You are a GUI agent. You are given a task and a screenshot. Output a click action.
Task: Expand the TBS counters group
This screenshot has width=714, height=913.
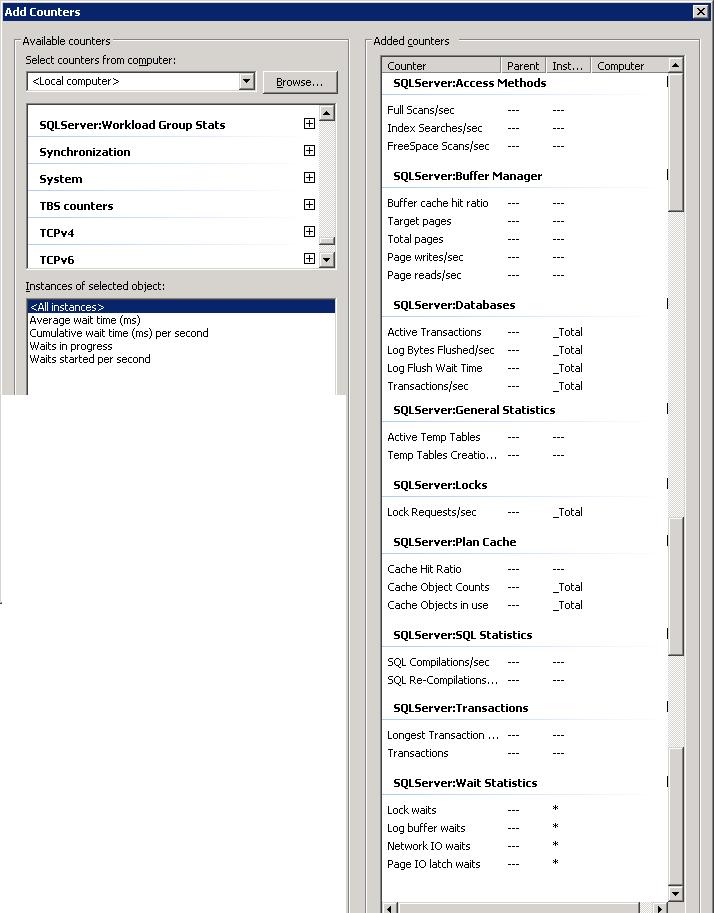[x=309, y=204]
